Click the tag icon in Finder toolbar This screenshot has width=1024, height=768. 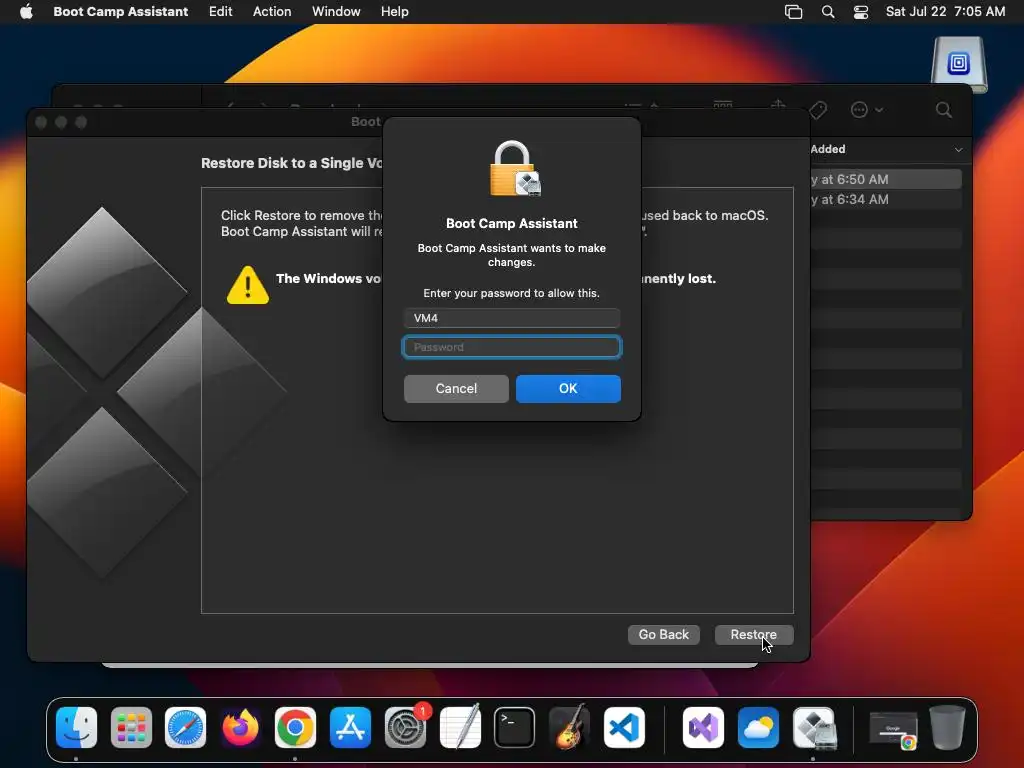click(818, 110)
